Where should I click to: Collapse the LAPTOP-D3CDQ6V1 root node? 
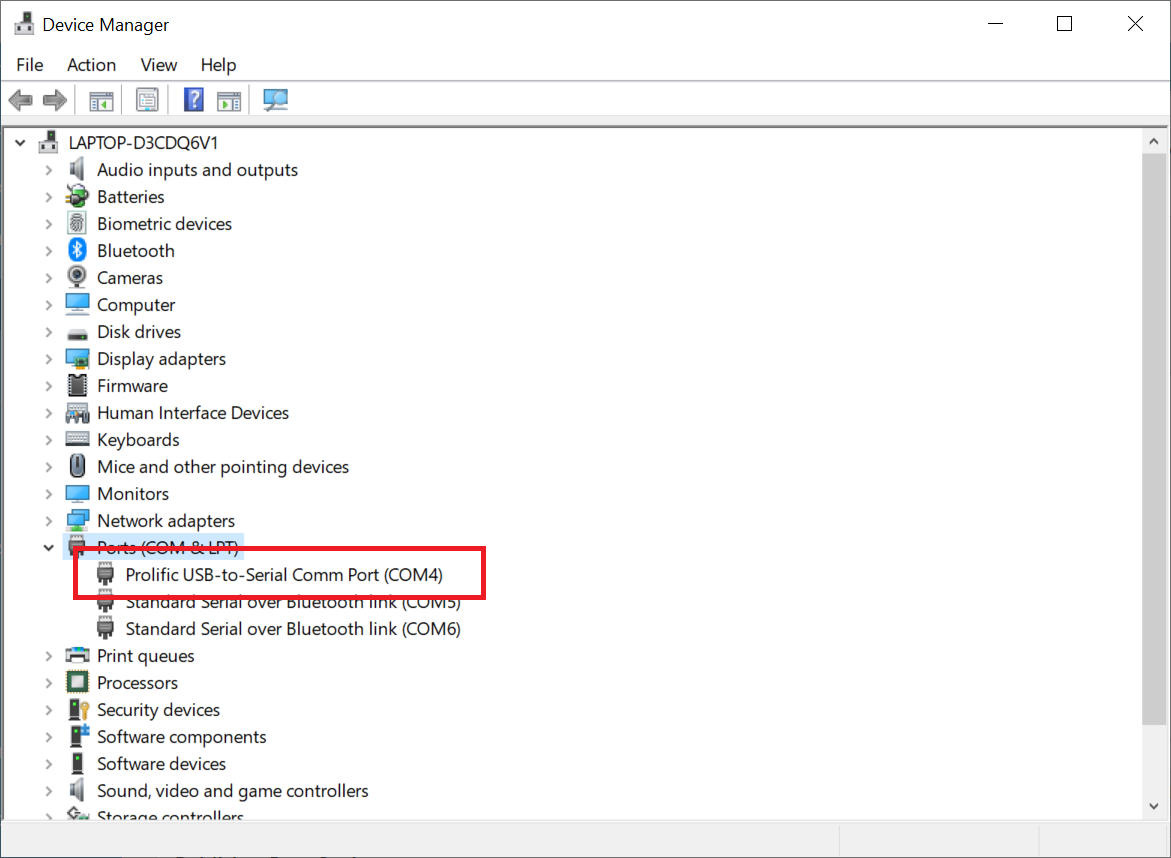[x=20, y=143]
